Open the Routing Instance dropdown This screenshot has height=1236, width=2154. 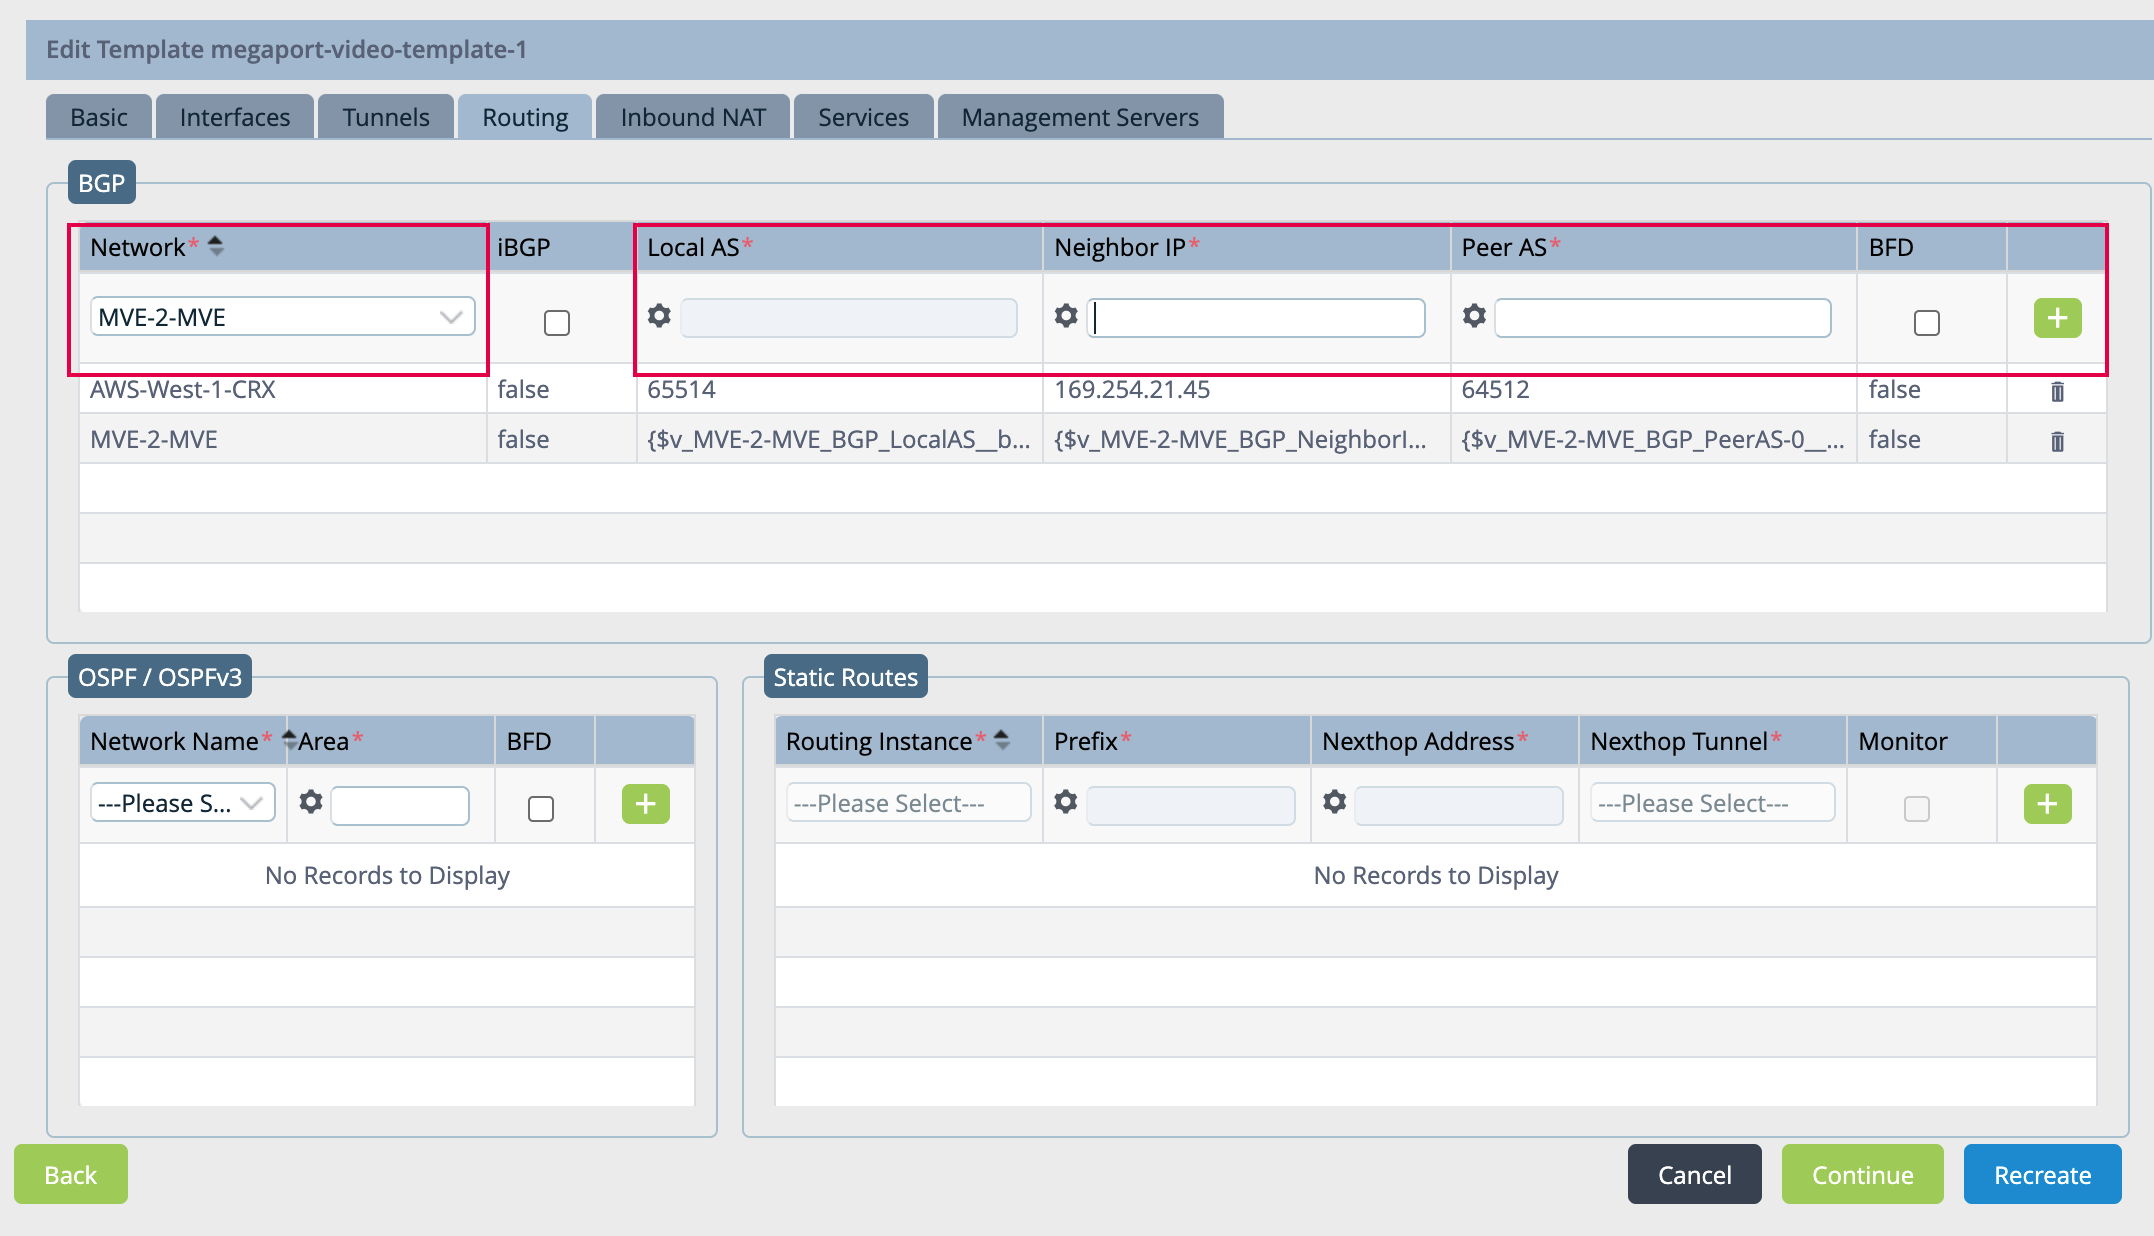(x=906, y=802)
